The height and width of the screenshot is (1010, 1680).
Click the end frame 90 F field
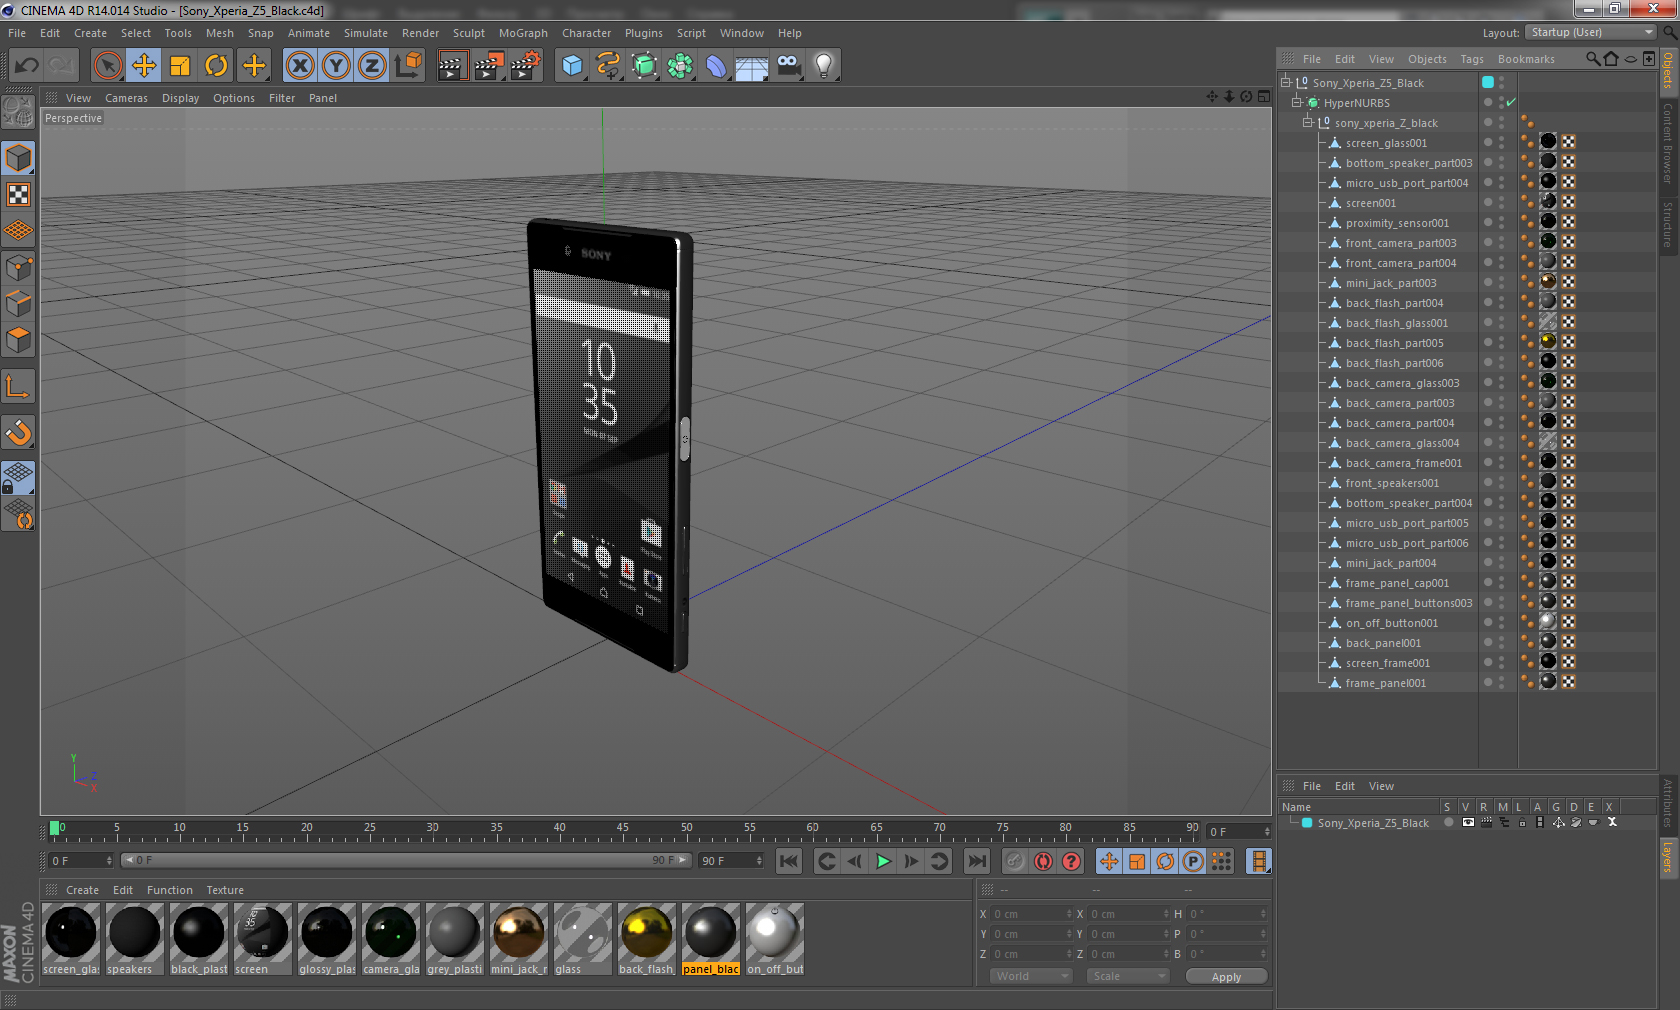(x=731, y=861)
